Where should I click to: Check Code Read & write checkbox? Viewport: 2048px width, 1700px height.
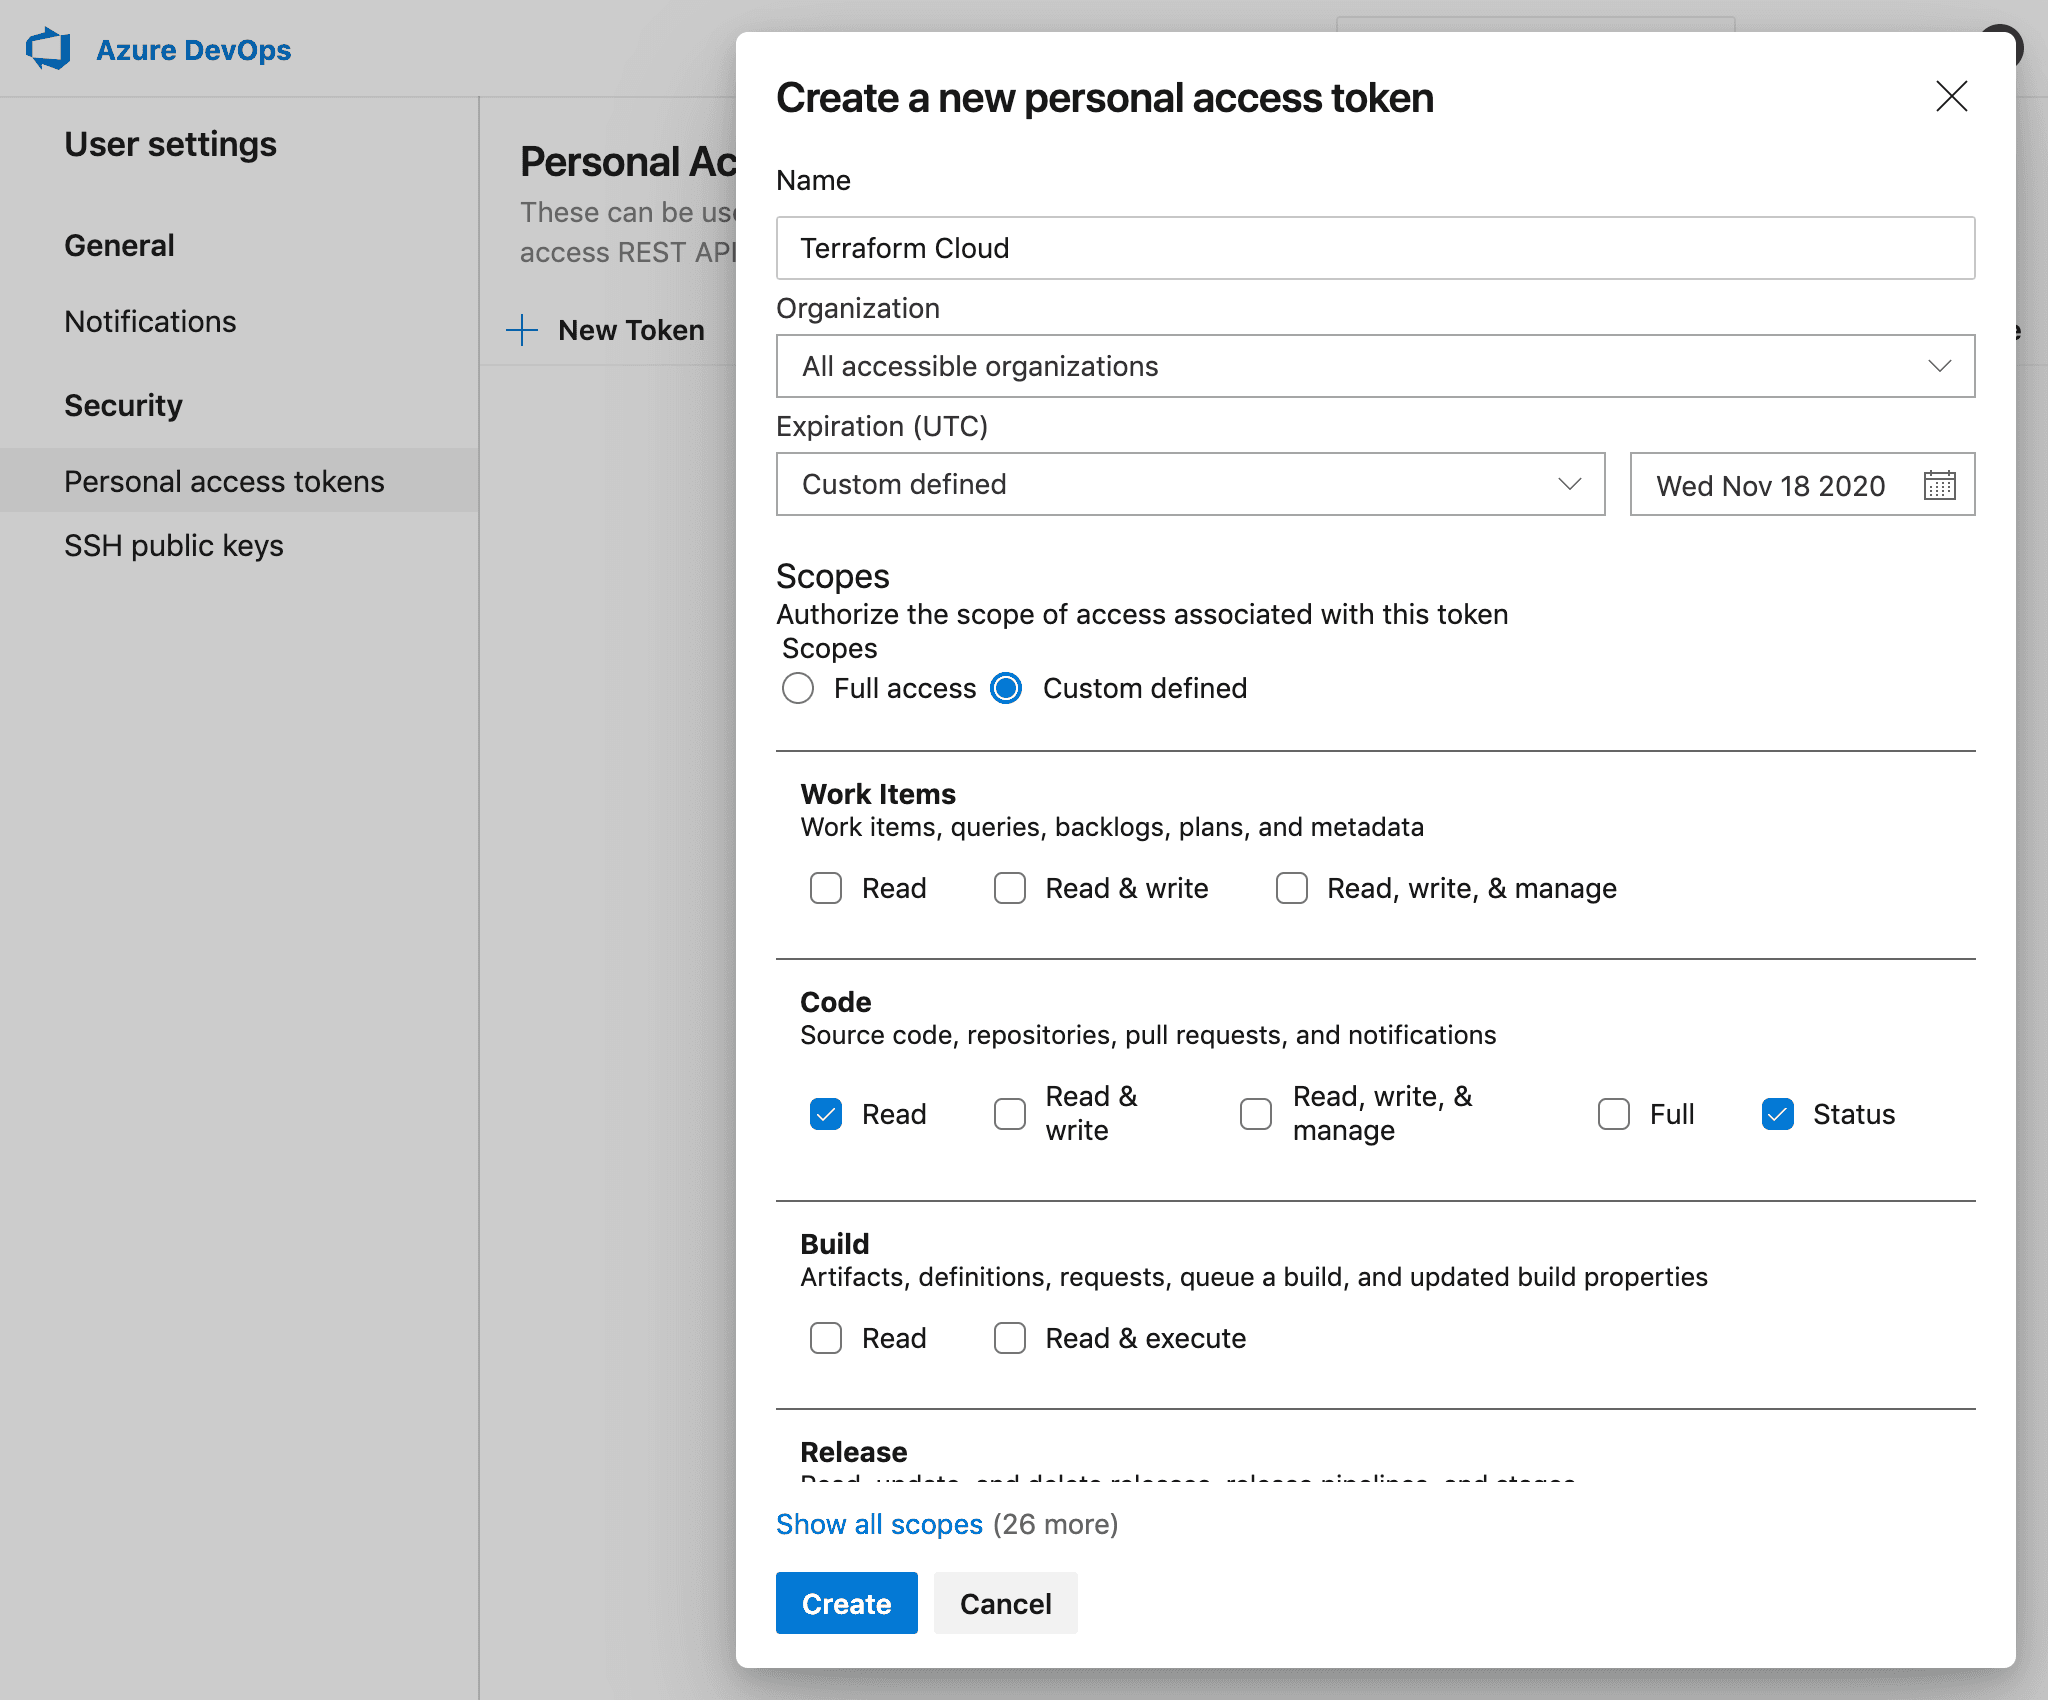pyautogui.click(x=1010, y=1114)
